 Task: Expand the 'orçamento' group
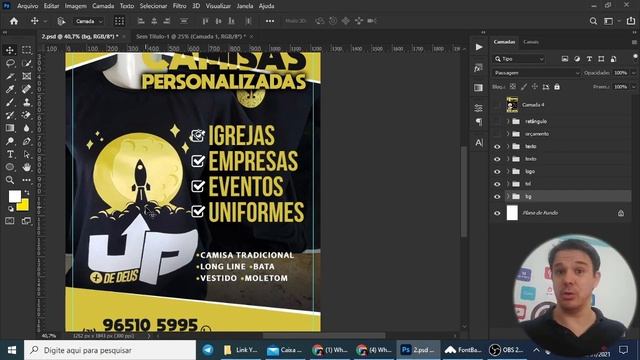[508, 134]
